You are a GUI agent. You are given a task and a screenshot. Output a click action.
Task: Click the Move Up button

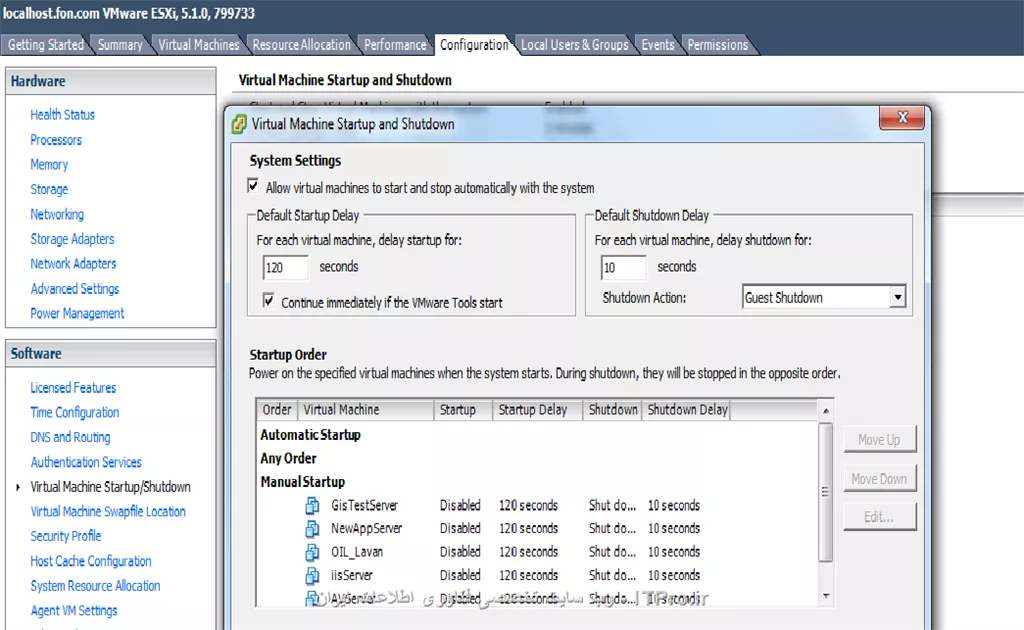(880, 439)
